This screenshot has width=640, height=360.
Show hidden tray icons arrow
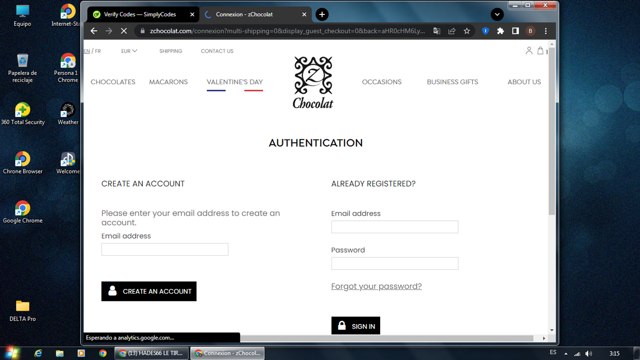tap(566, 353)
